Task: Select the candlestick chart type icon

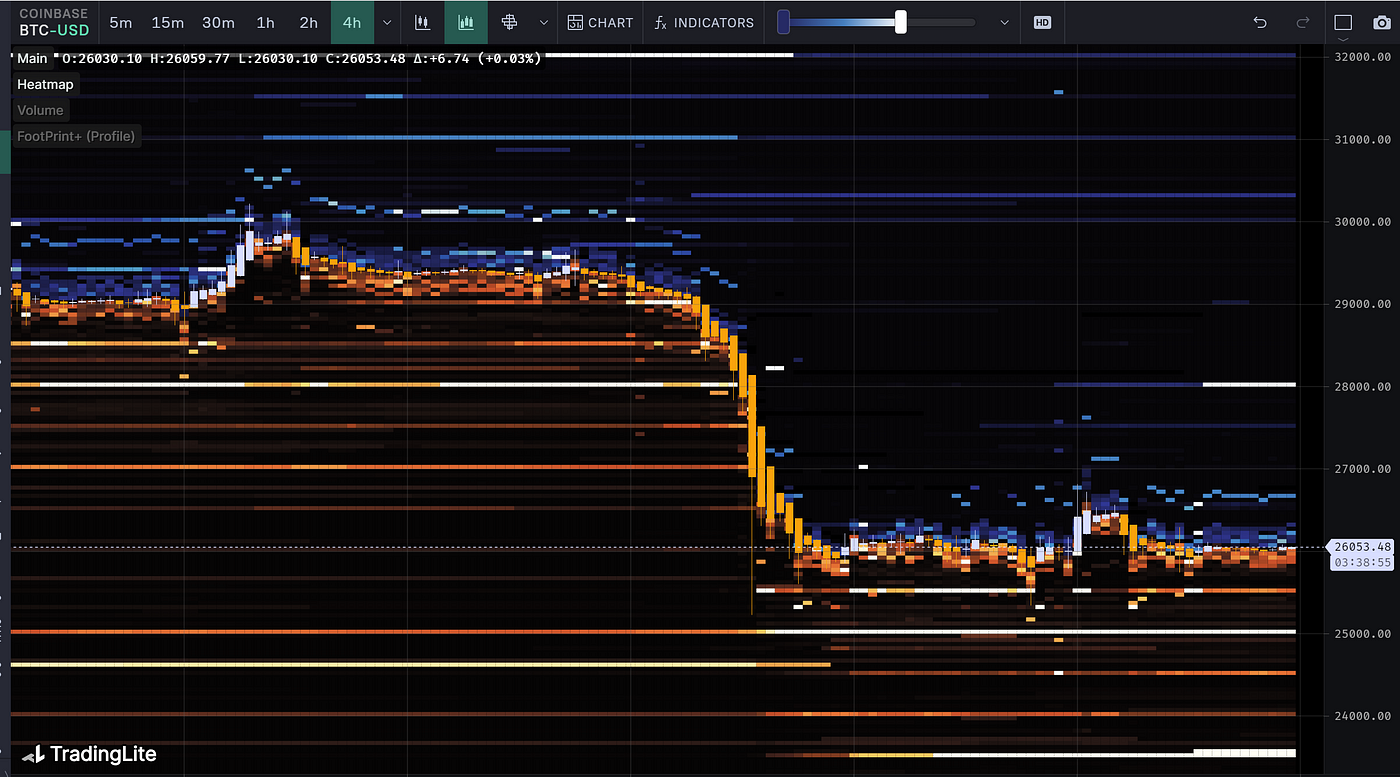Action: [x=422, y=22]
